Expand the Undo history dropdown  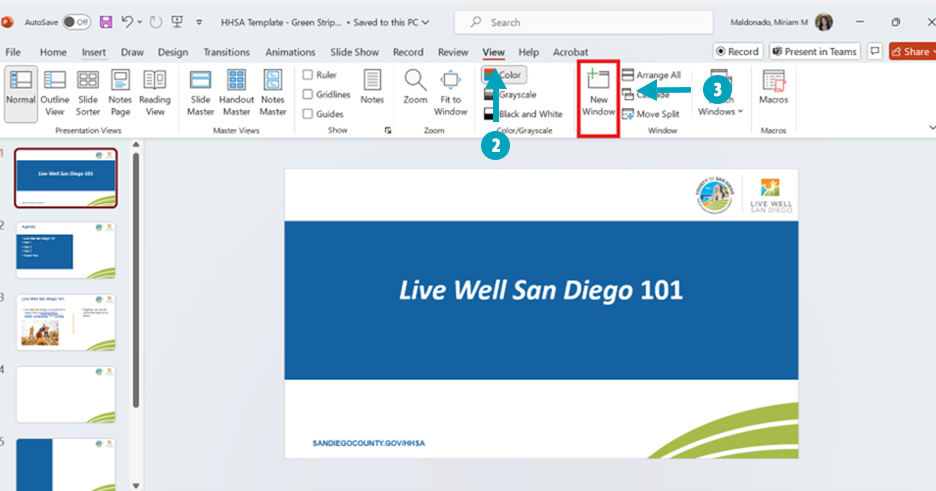click(x=140, y=22)
